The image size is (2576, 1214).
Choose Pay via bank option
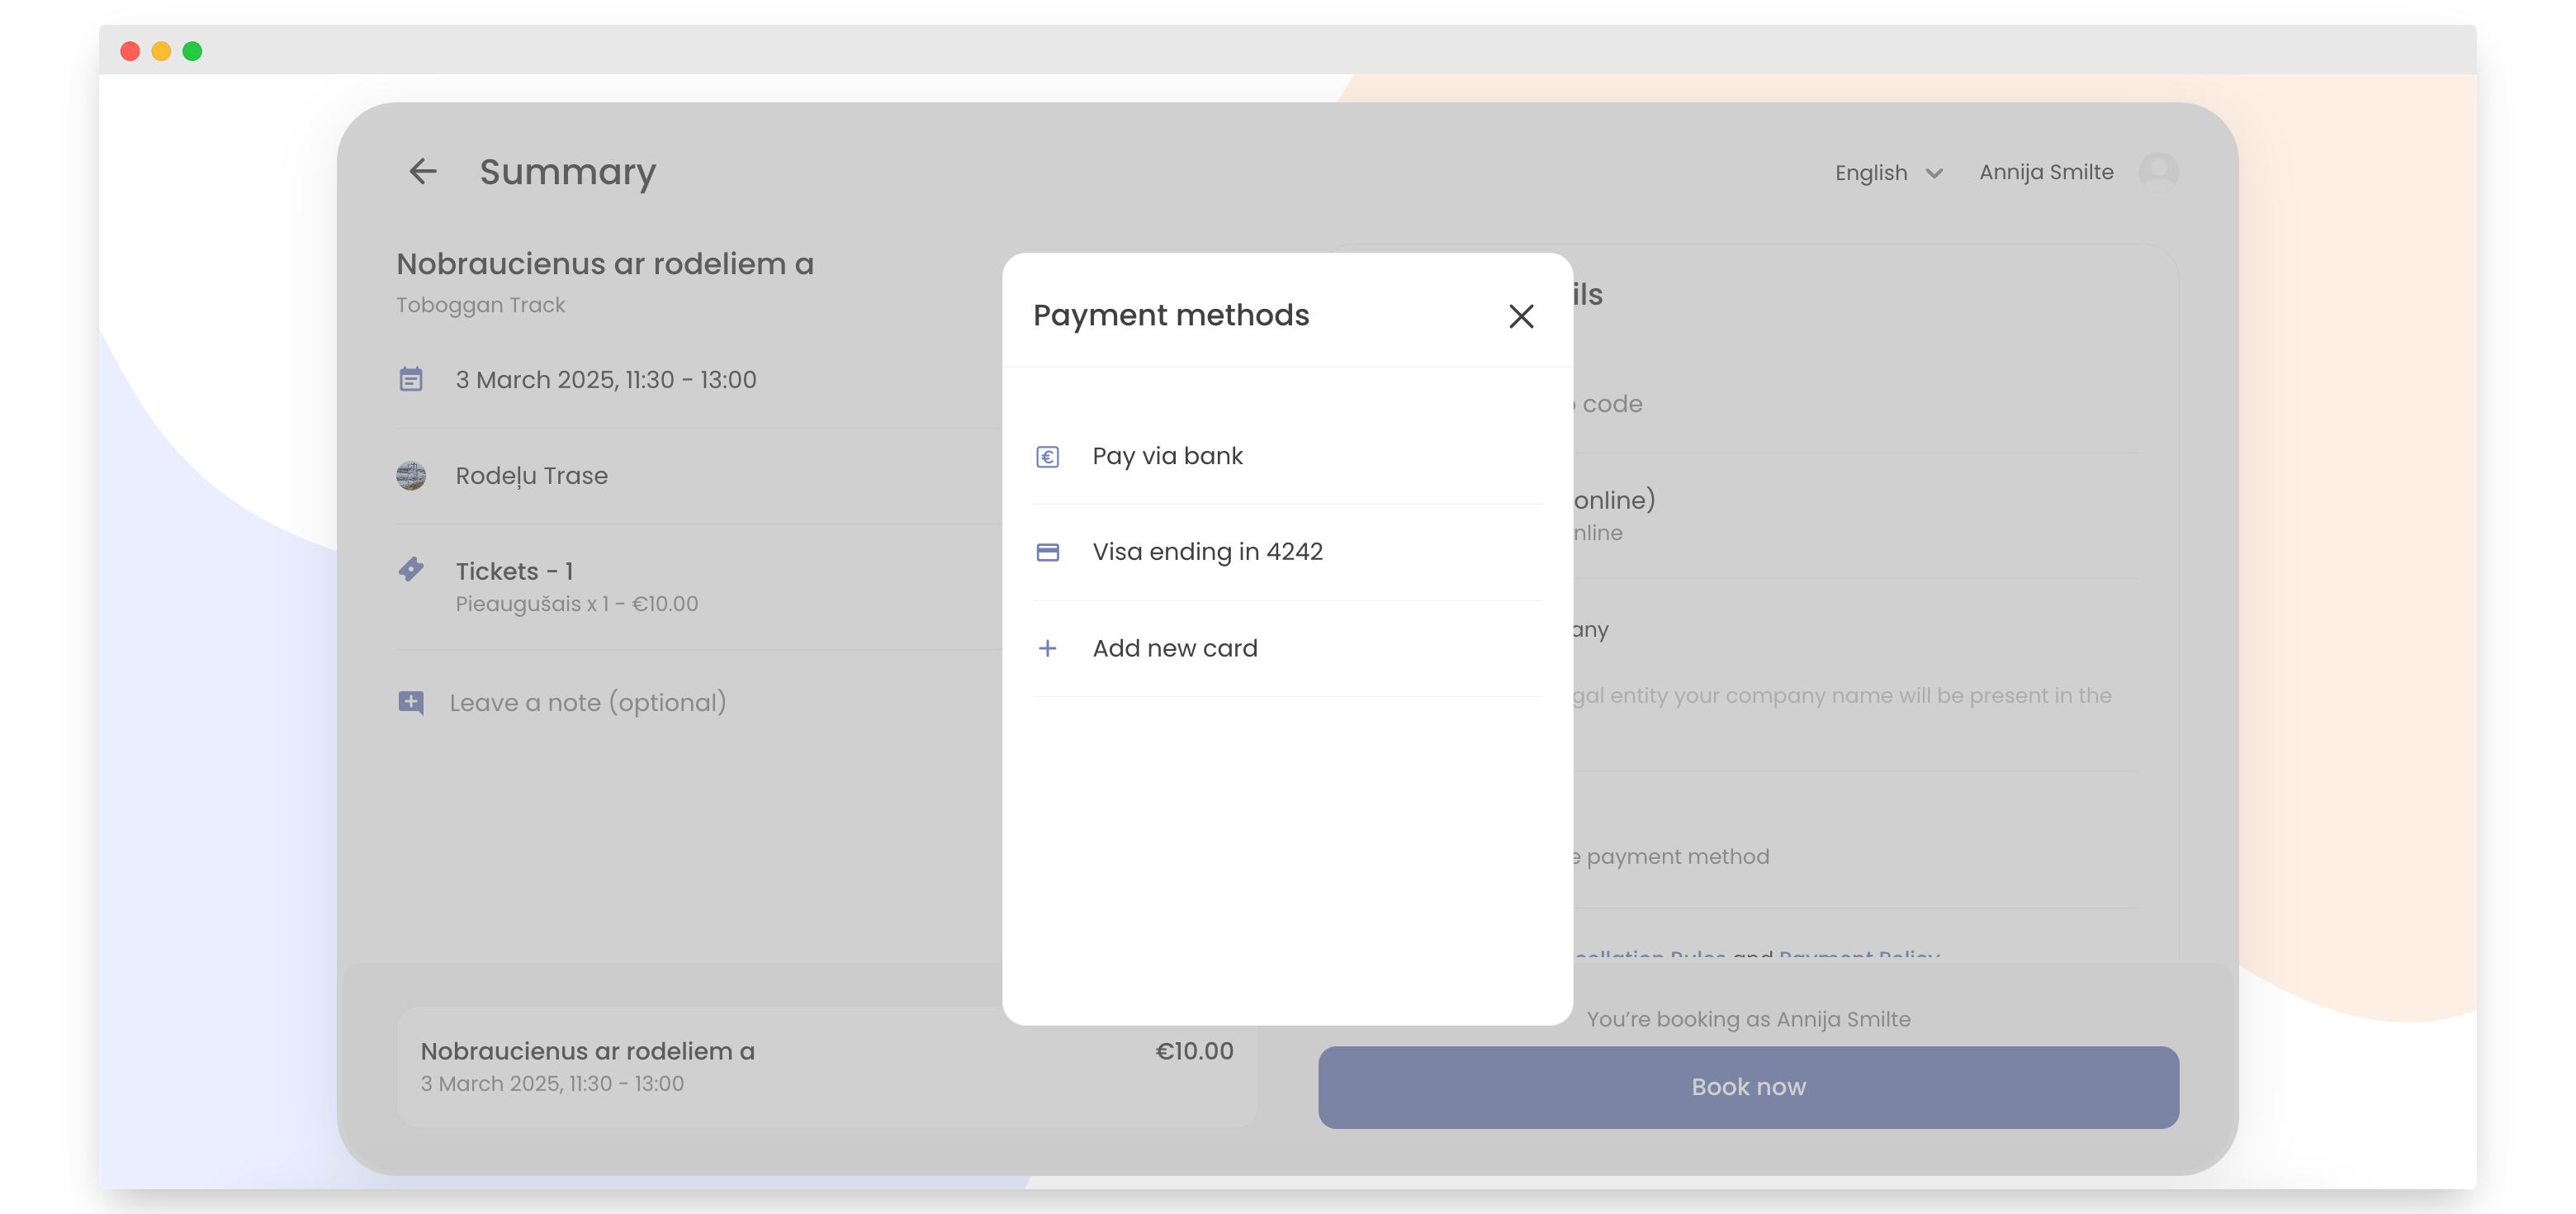click(x=1167, y=456)
